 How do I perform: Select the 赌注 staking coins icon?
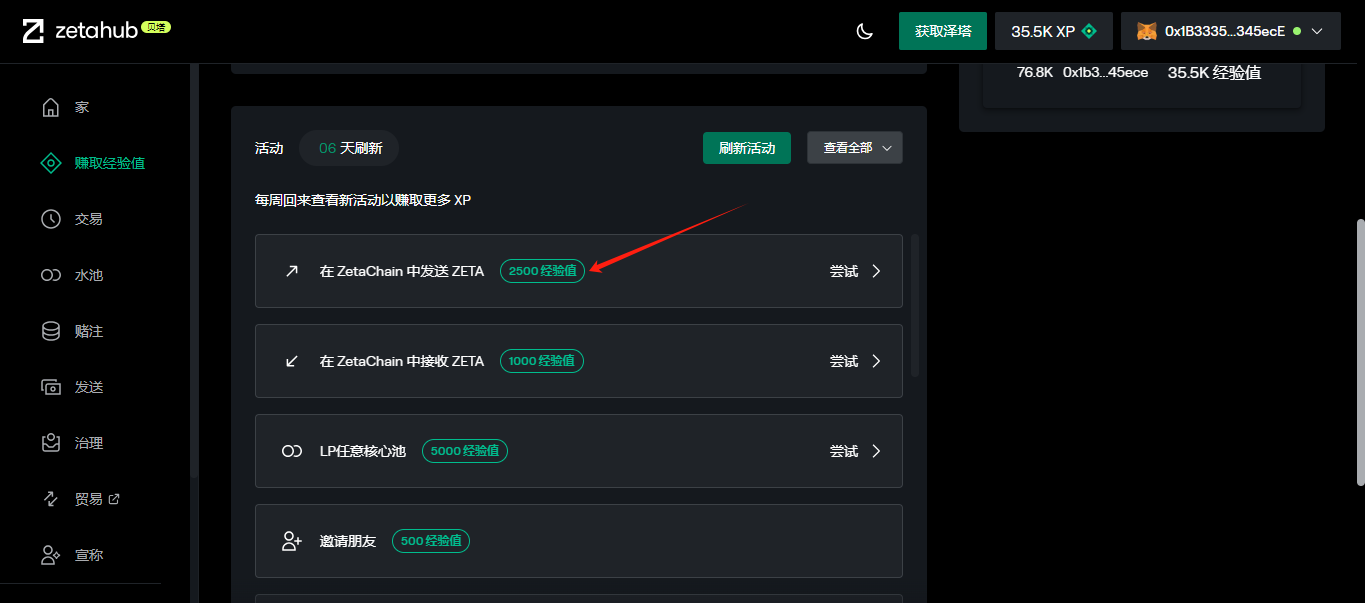click(x=51, y=331)
